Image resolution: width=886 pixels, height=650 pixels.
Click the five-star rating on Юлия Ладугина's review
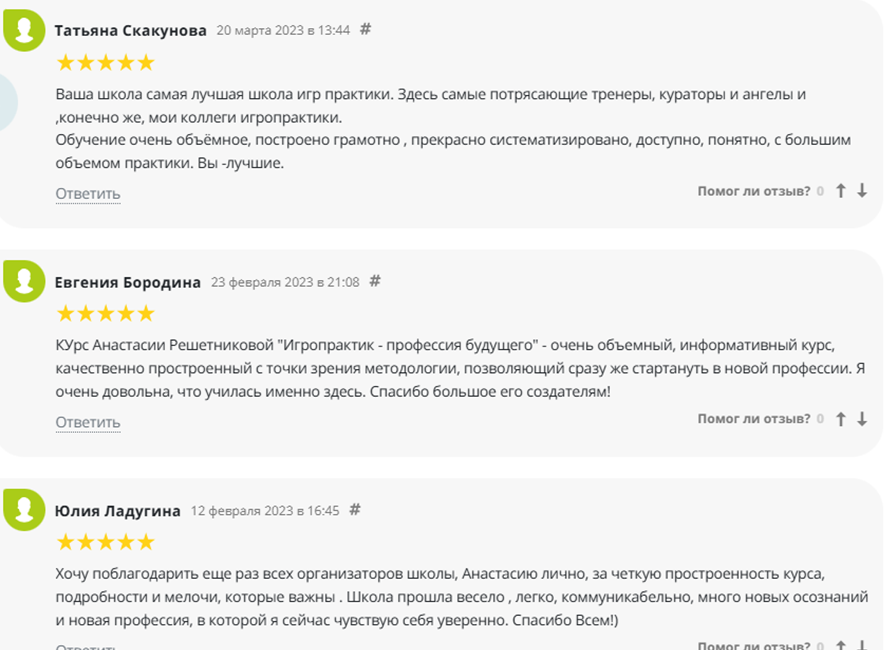tap(105, 543)
